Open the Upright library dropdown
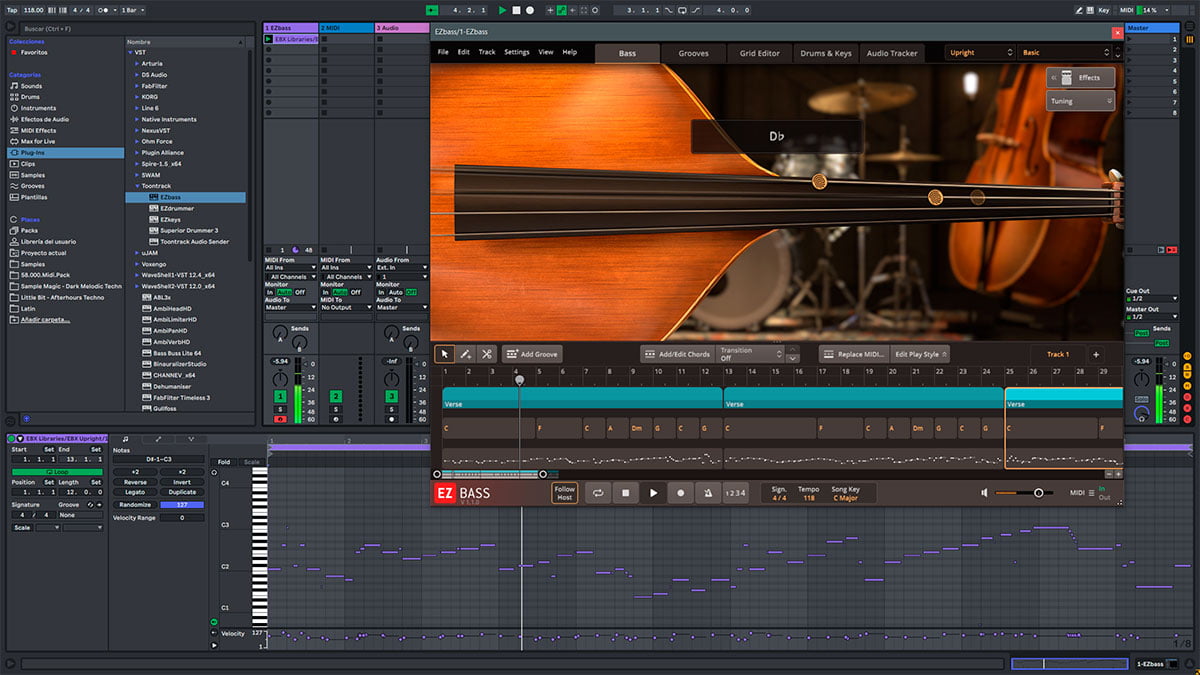This screenshot has height=675, width=1200. tap(979, 52)
